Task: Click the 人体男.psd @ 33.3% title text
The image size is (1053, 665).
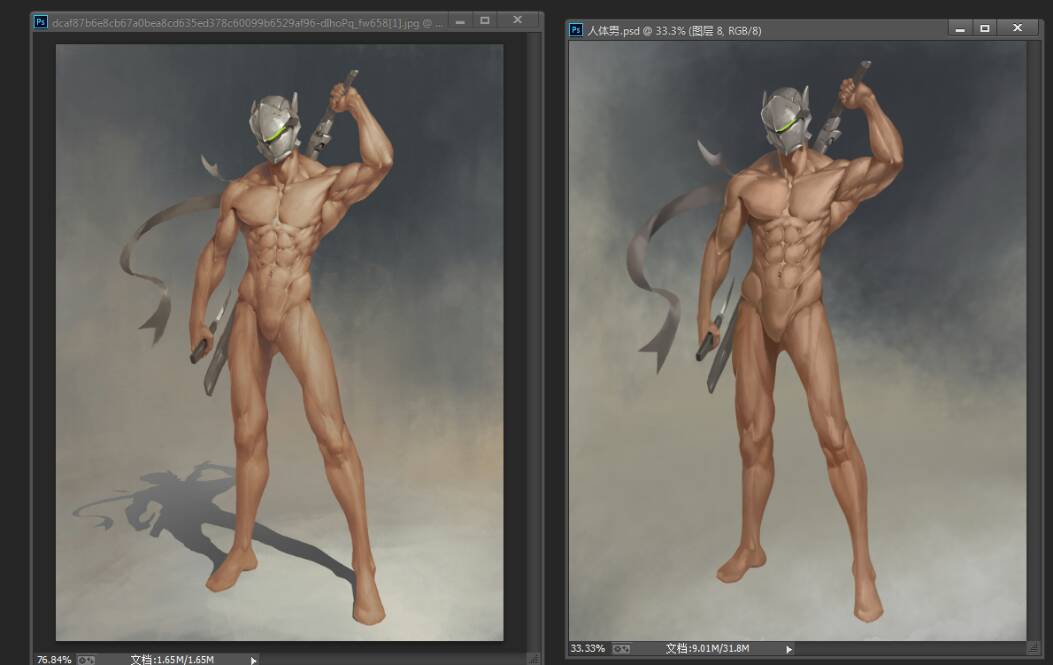Action: [674, 31]
